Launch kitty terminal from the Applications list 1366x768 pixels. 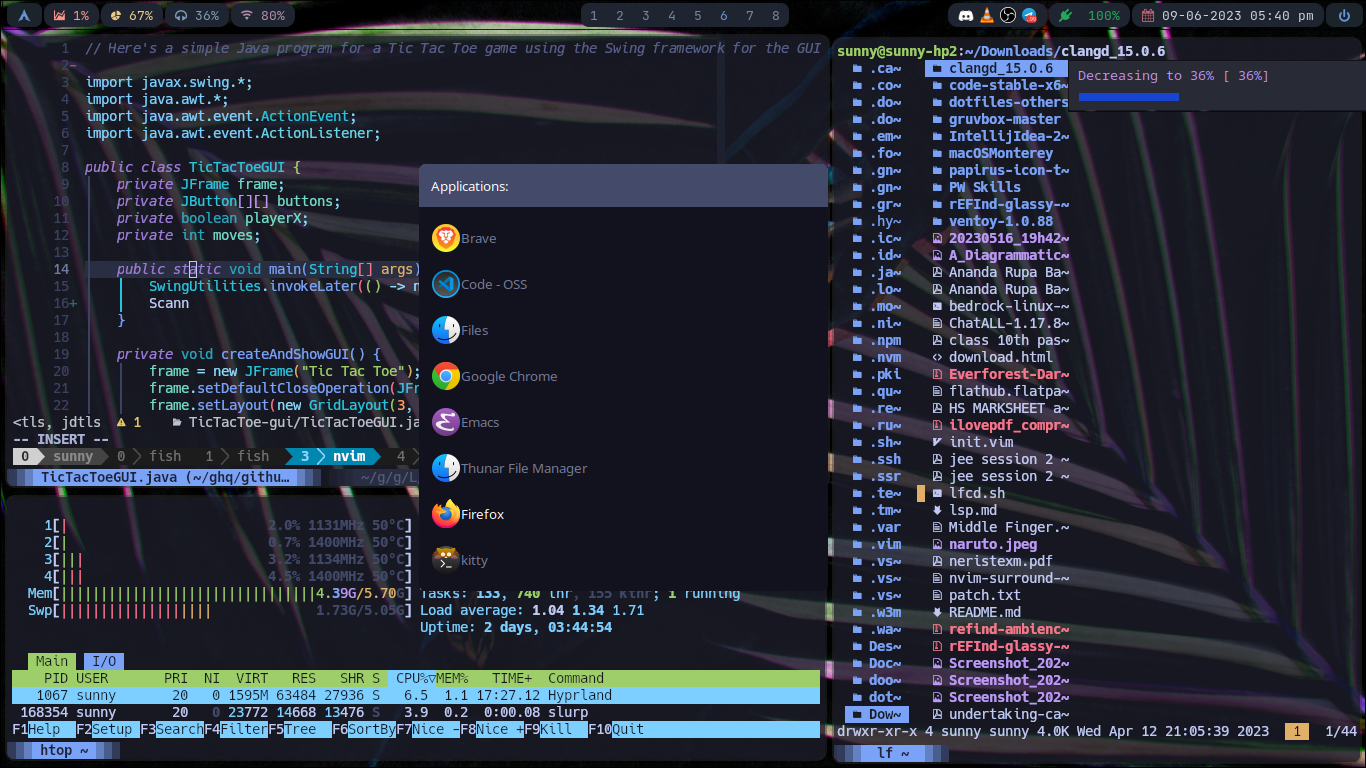click(623, 560)
